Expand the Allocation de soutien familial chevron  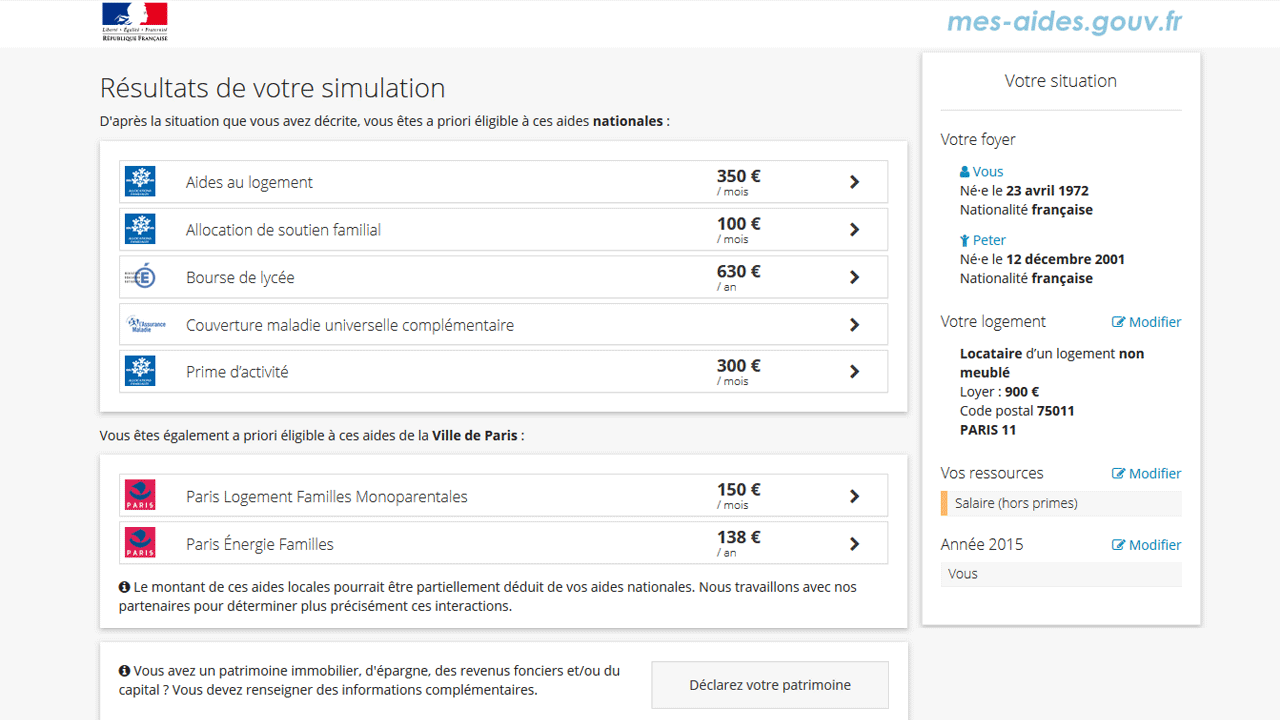pos(855,230)
